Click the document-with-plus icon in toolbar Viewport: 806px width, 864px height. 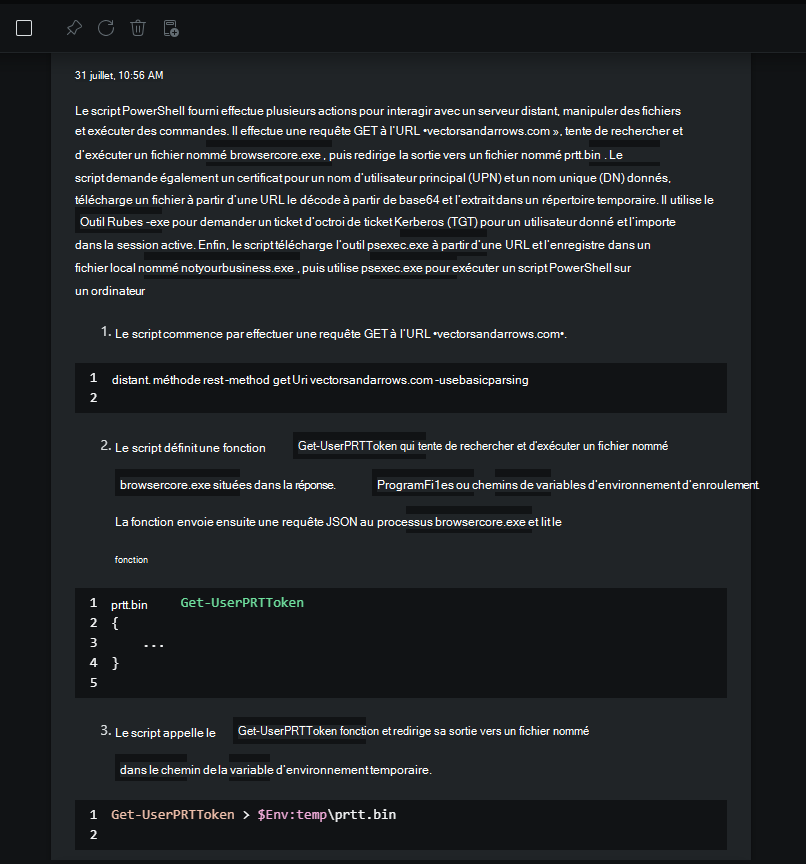pos(171,28)
